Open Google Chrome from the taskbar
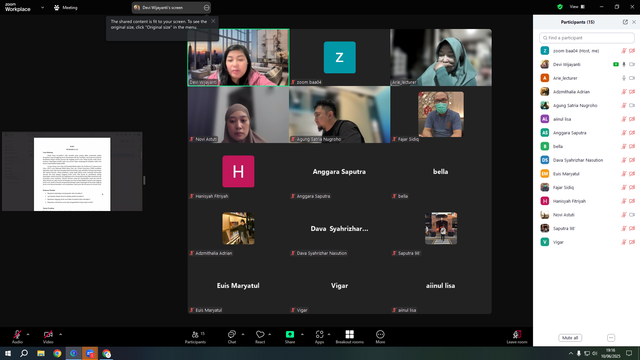640x360 pixels. click(57, 353)
